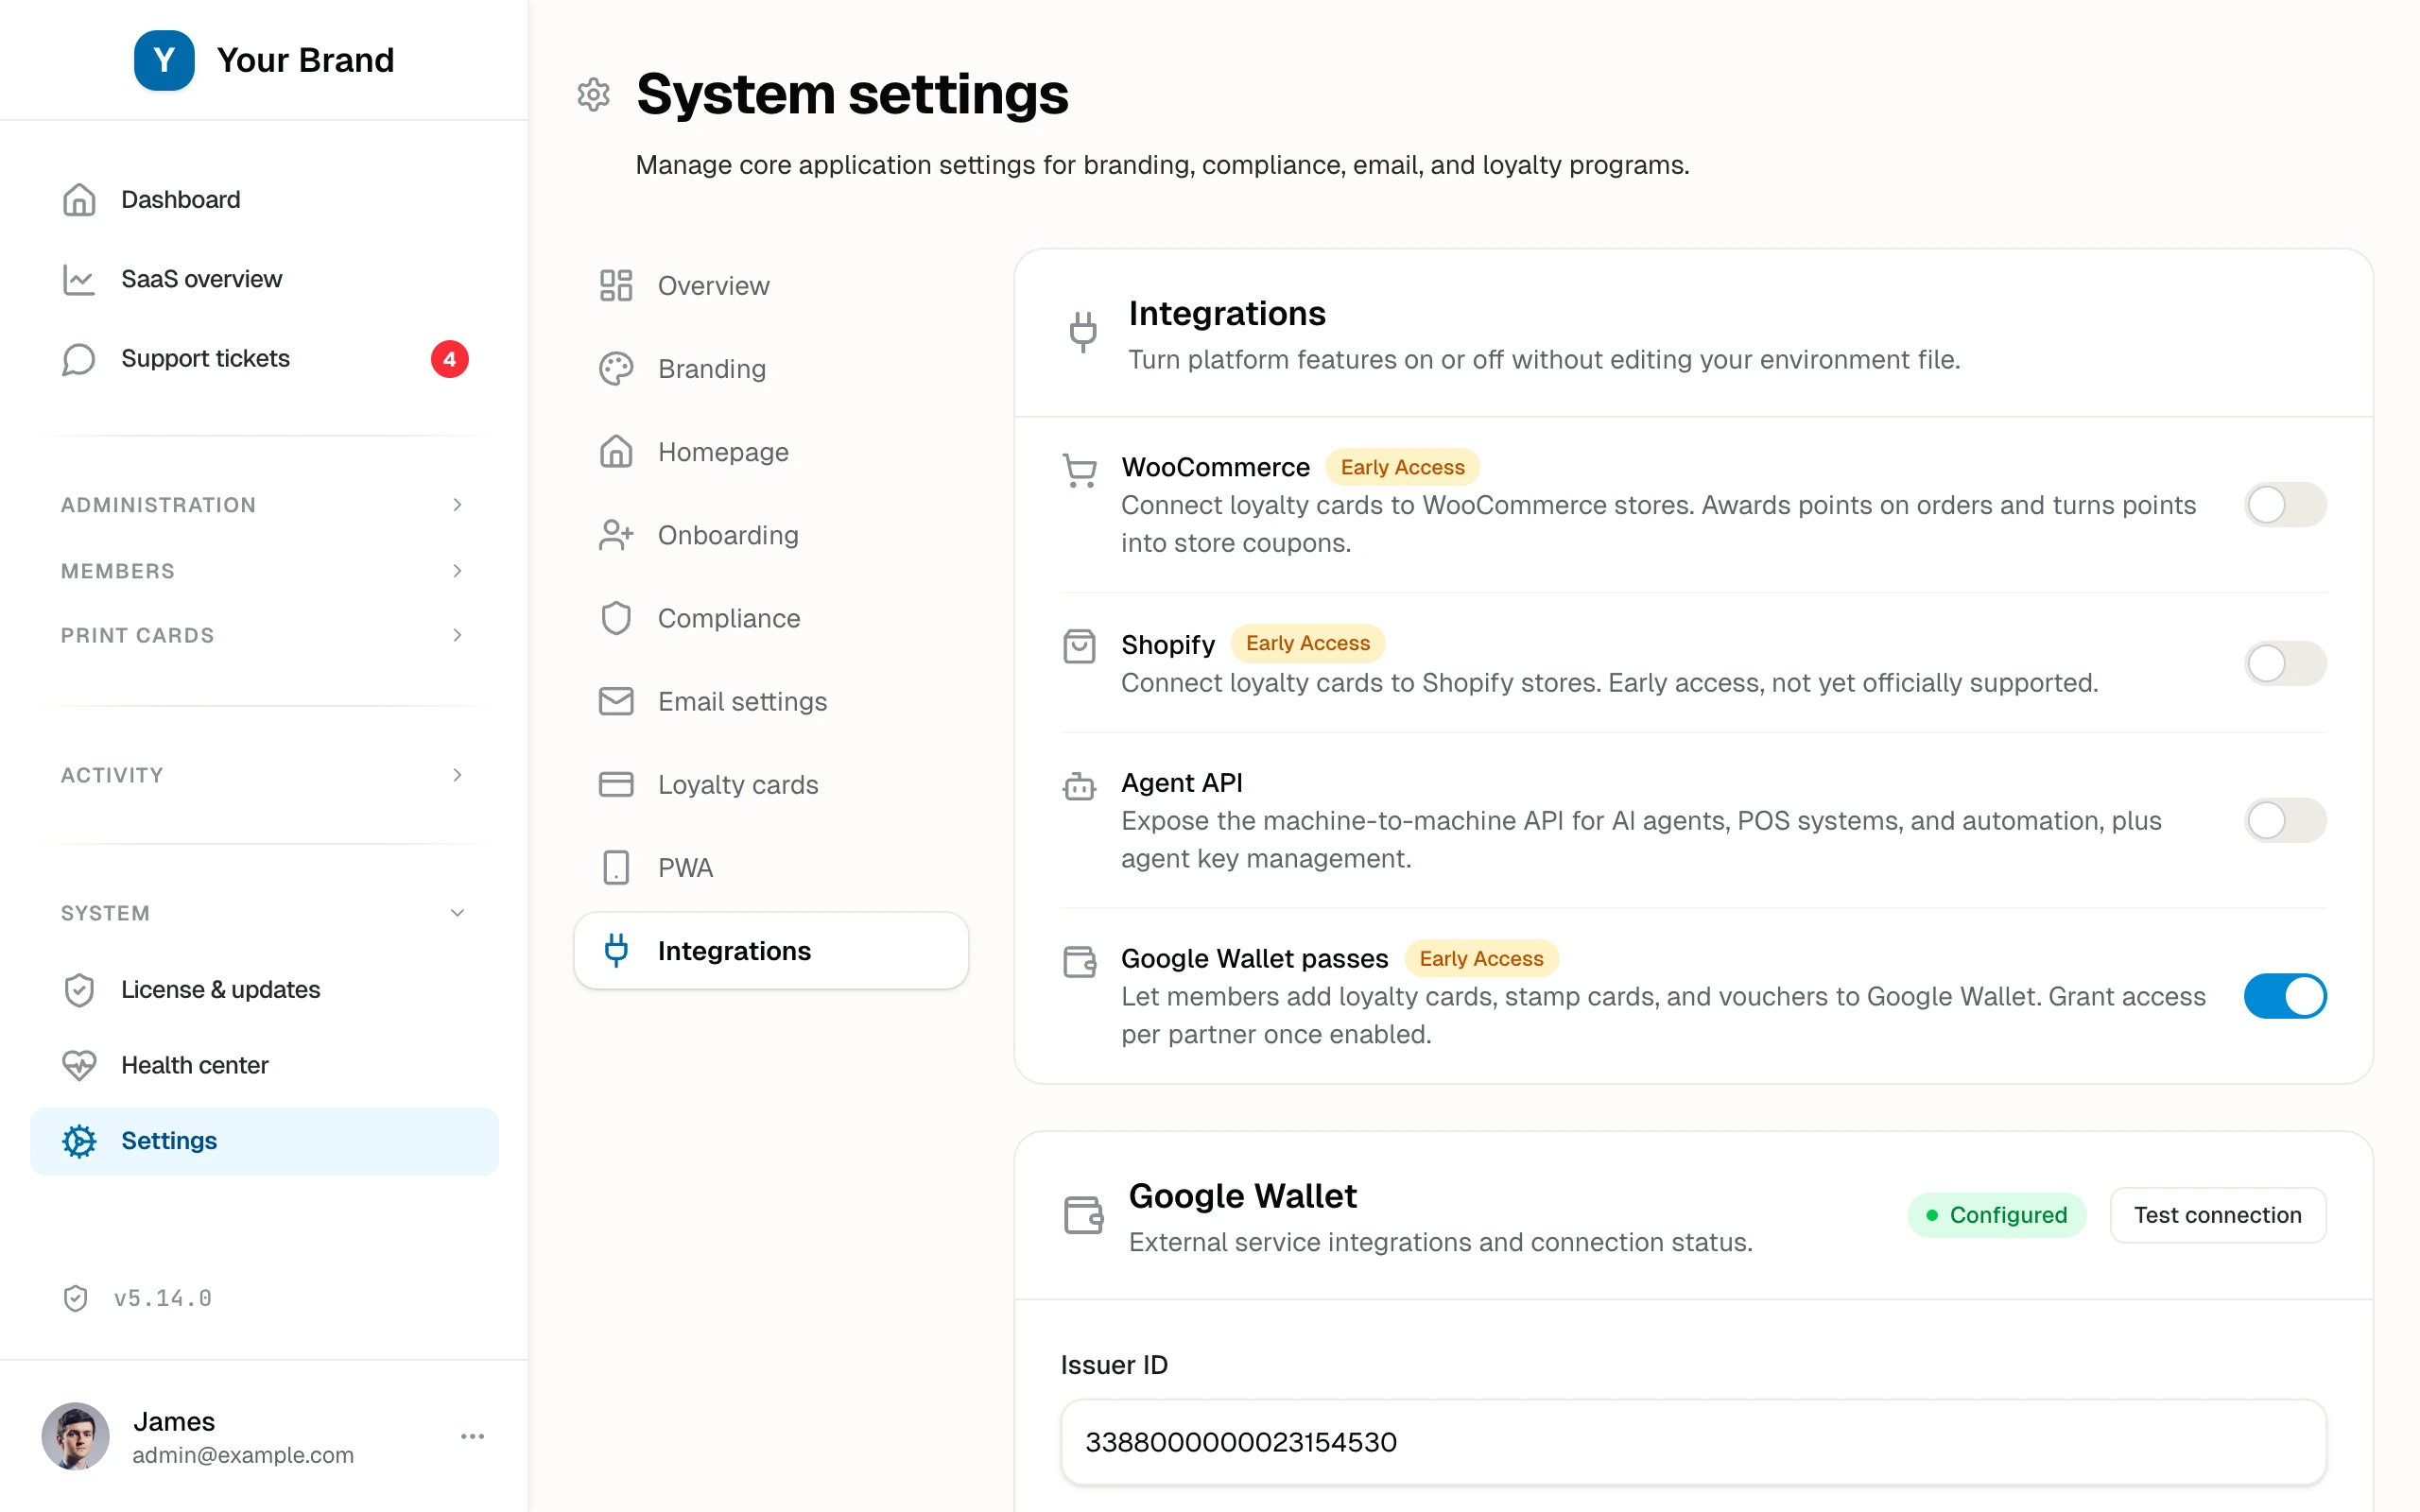Click the Onboarding user-plus icon
2420x1512 pixels.
pyautogui.click(x=616, y=535)
